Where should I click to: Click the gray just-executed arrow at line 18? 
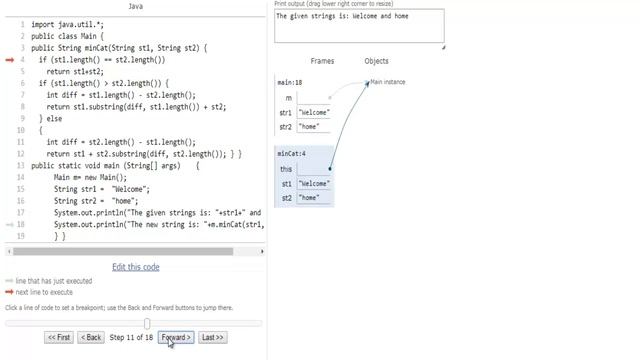10,224
